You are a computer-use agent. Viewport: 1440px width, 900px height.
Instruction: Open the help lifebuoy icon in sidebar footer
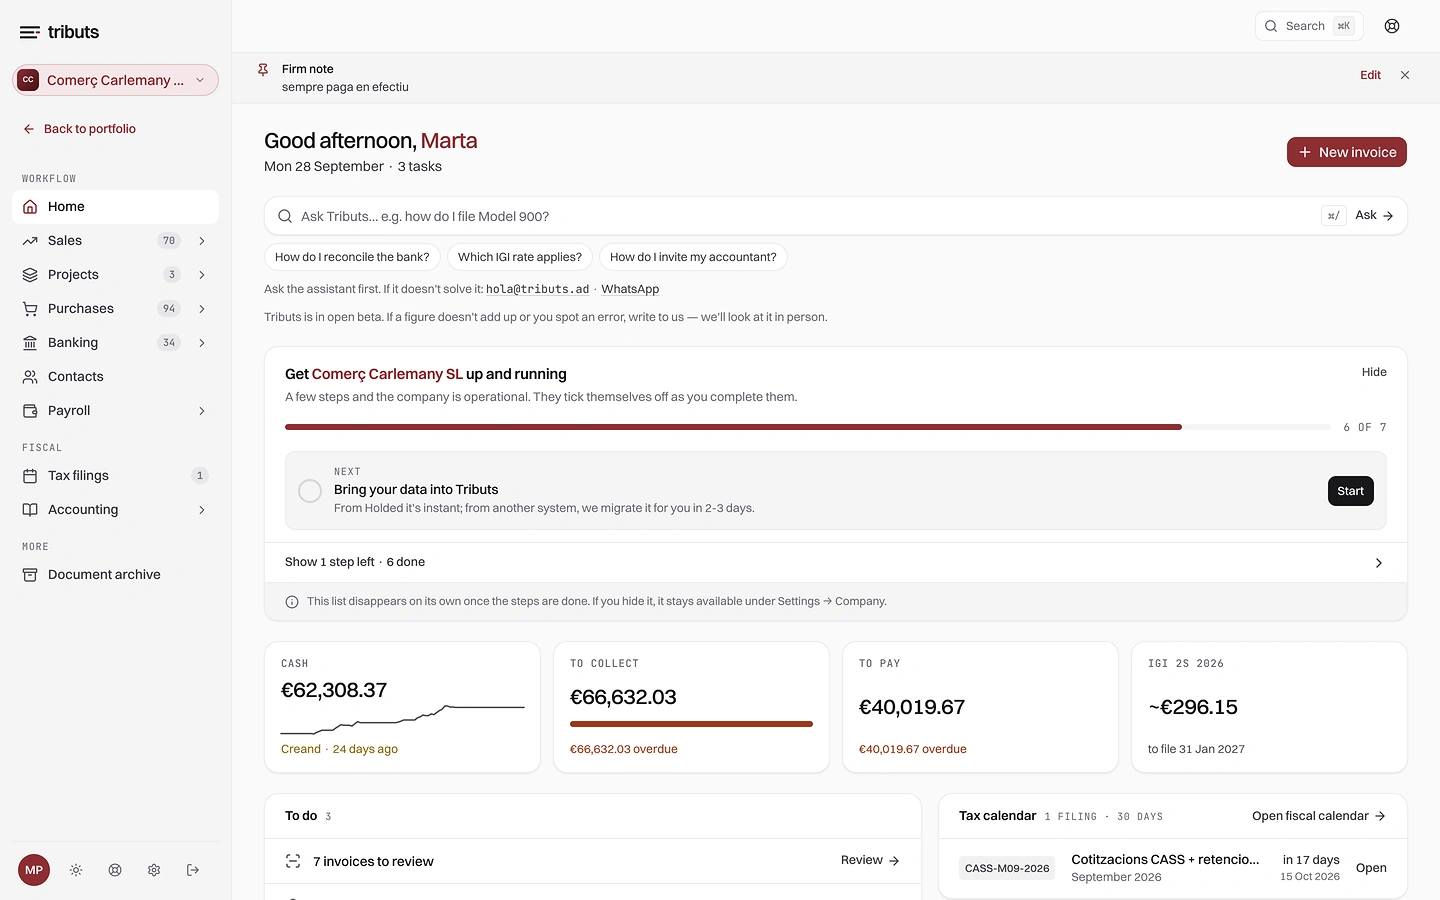click(x=115, y=870)
